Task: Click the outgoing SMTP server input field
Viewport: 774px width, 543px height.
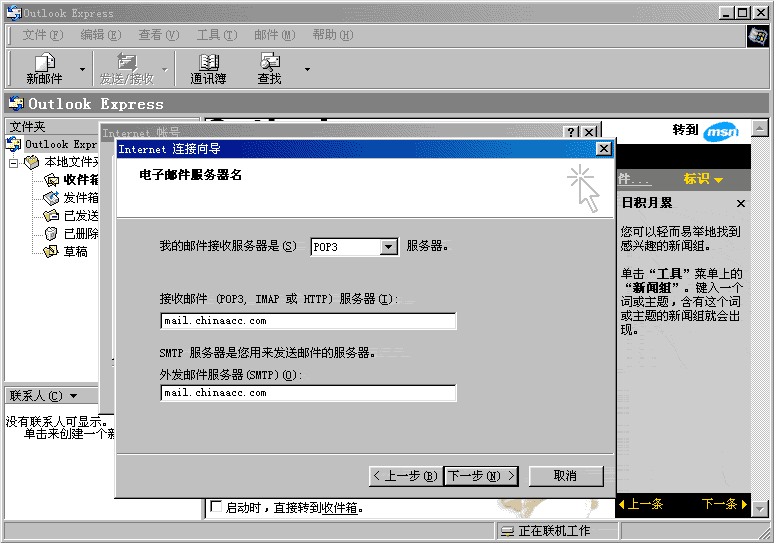Action: 309,393
